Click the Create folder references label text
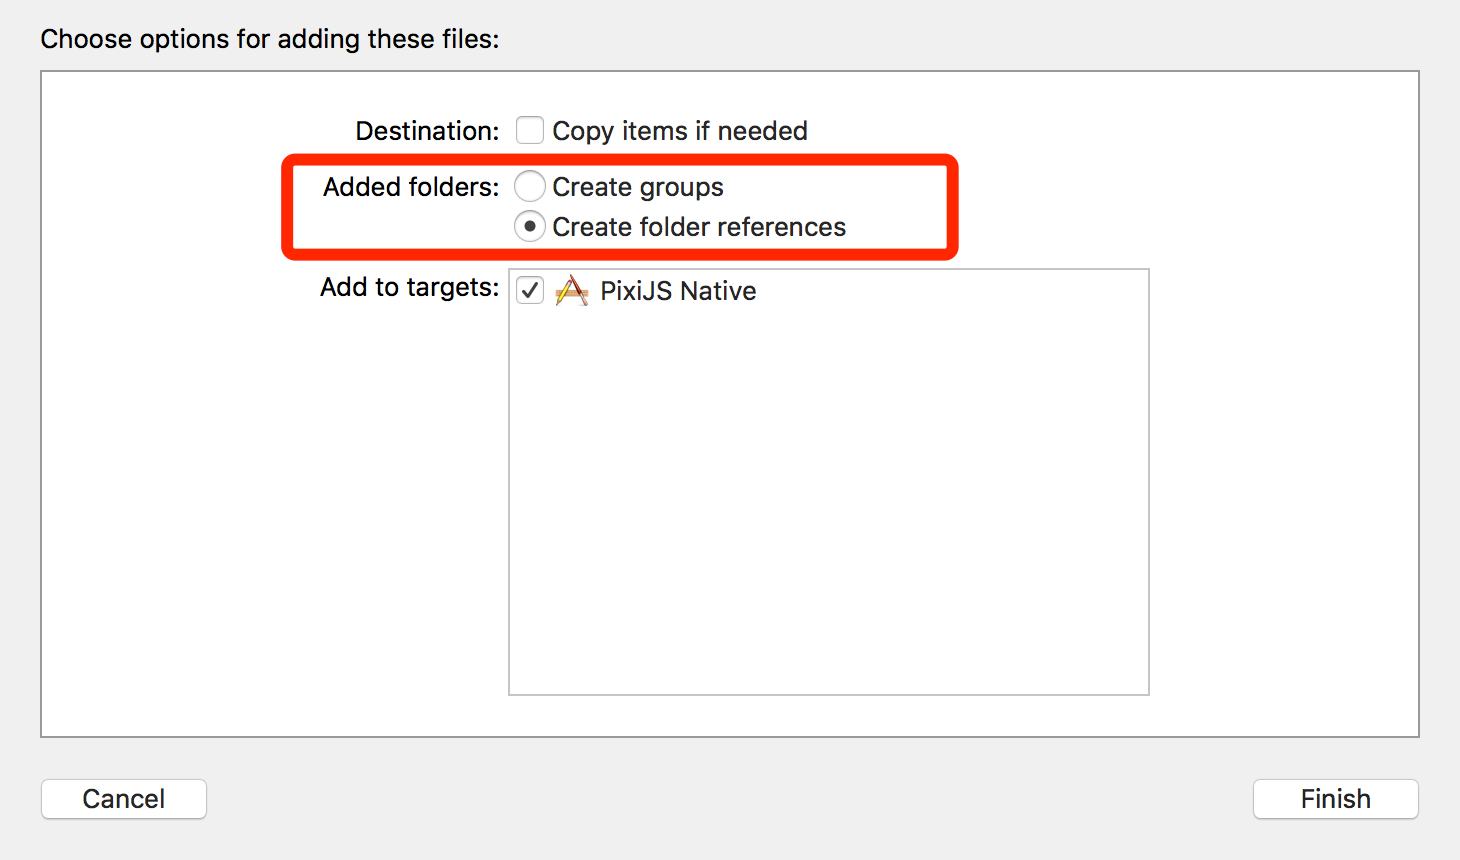This screenshot has height=860, width=1460. (699, 227)
